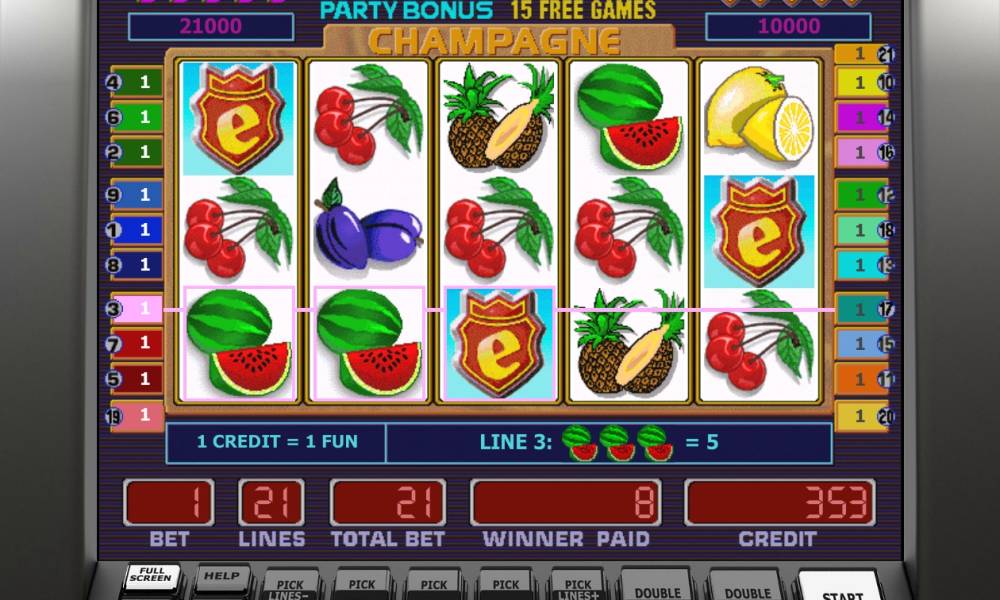The height and width of the screenshot is (600, 1000).
Task: Click the lemon symbol on the fifth reel
Action: (759, 115)
